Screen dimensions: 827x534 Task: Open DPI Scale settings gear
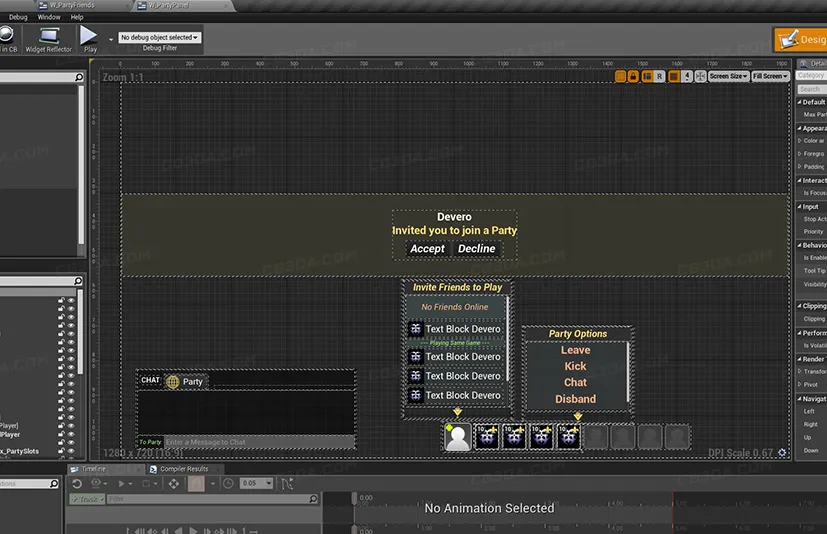pyautogui.click(x=782, y=453)
